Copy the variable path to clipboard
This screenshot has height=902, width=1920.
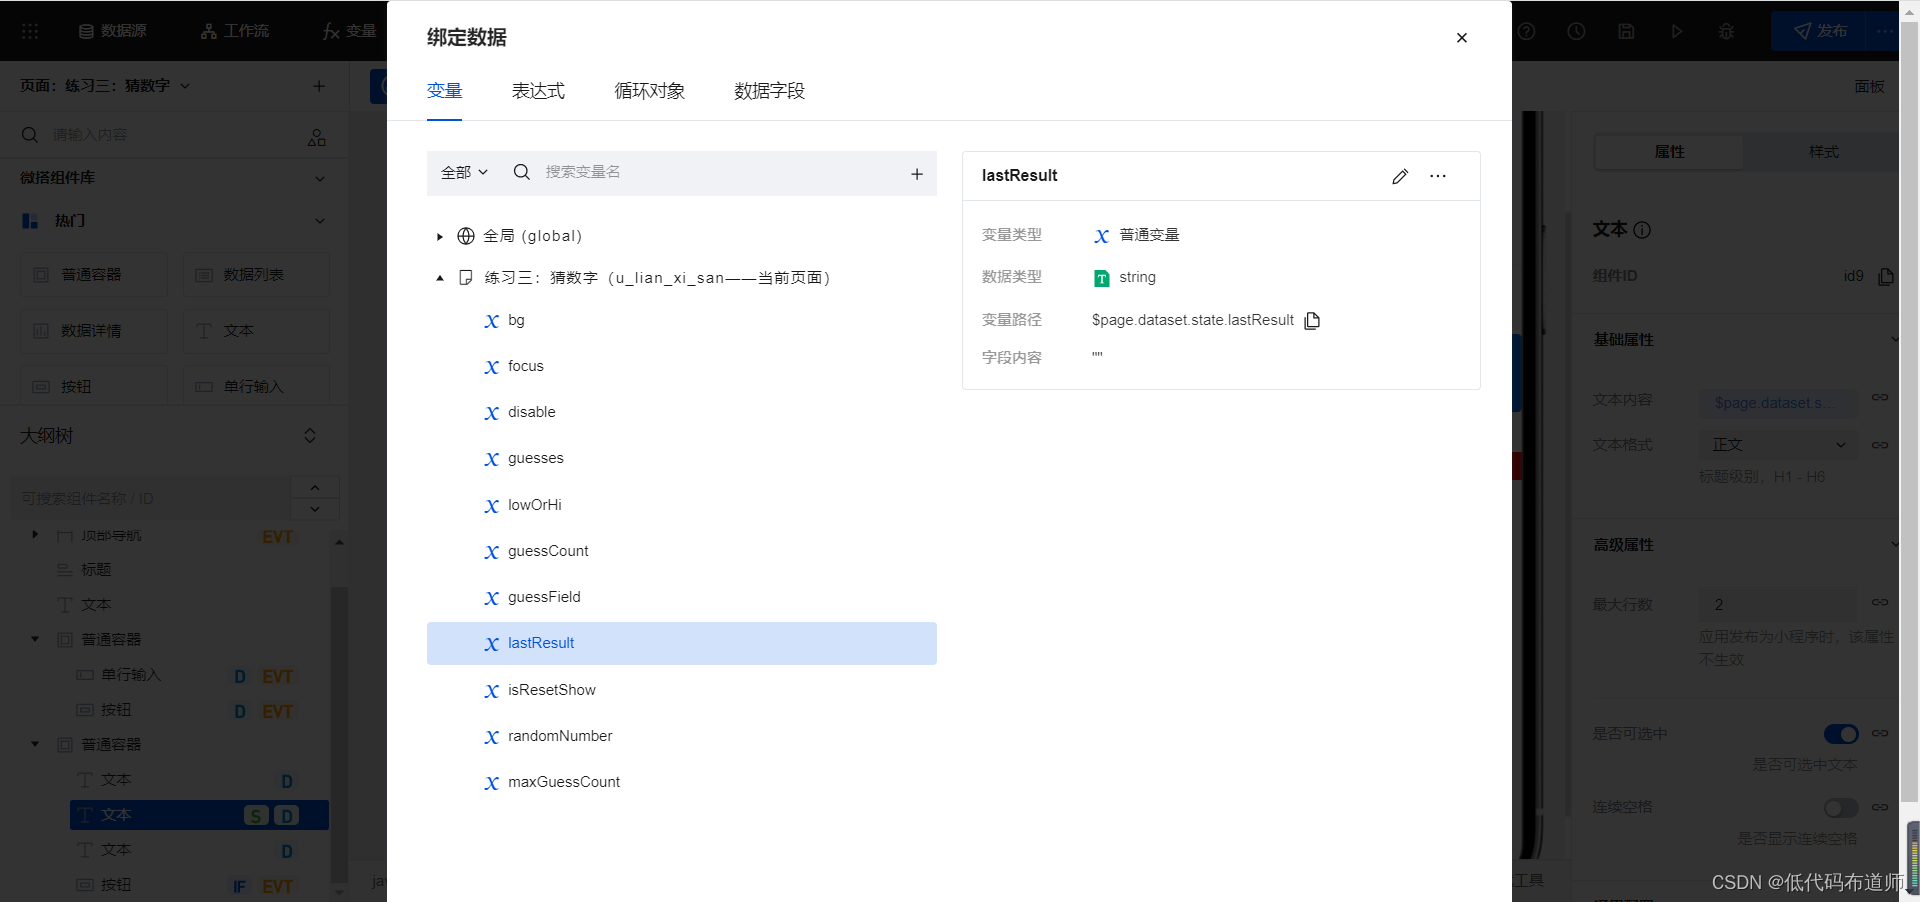pyautogui.click(x=1312, y=320)
